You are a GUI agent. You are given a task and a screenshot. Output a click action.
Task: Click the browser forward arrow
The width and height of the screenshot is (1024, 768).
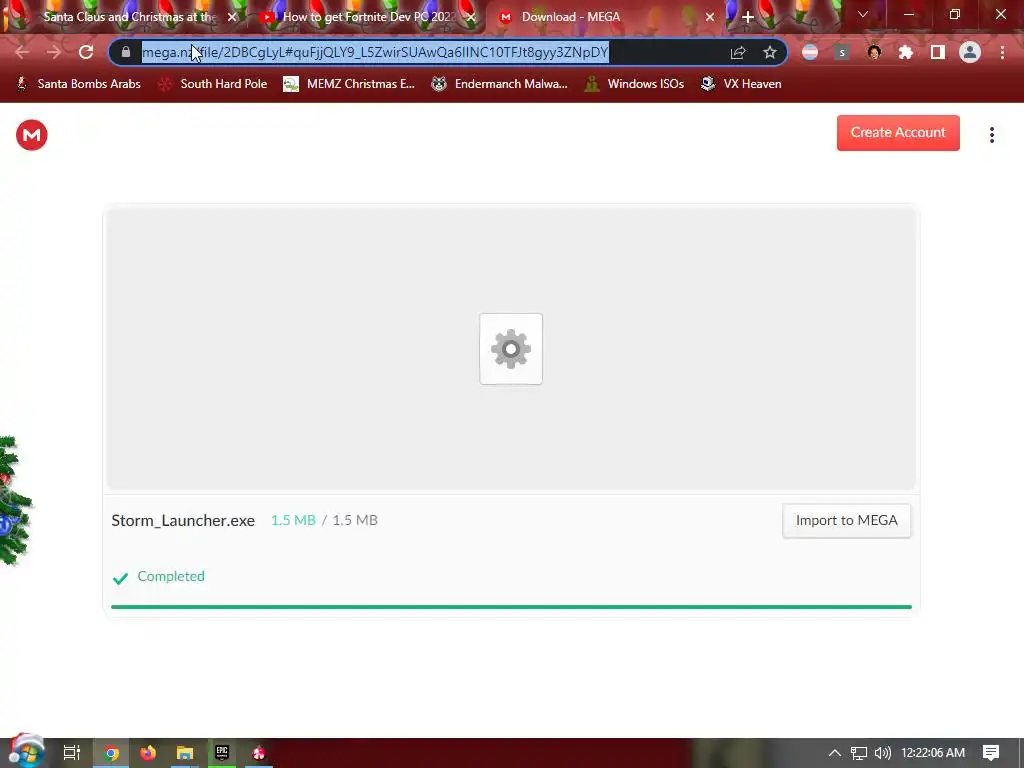pos(54,52)
